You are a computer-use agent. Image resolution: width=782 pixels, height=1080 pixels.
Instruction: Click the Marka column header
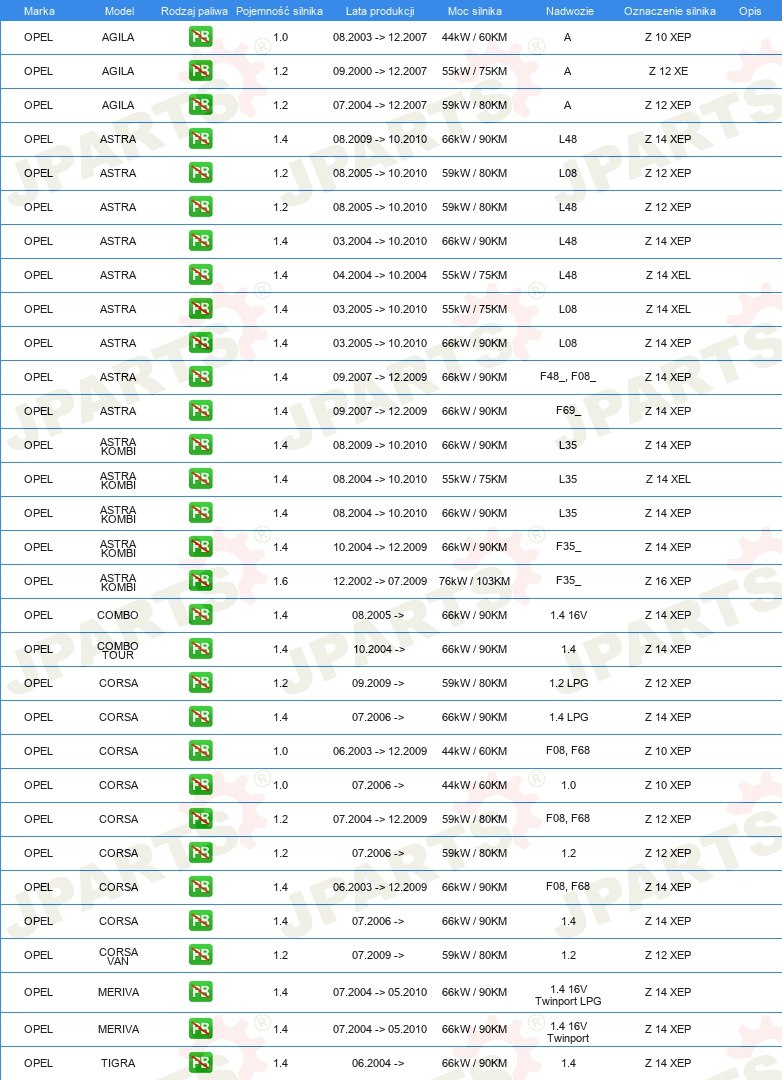39,11
